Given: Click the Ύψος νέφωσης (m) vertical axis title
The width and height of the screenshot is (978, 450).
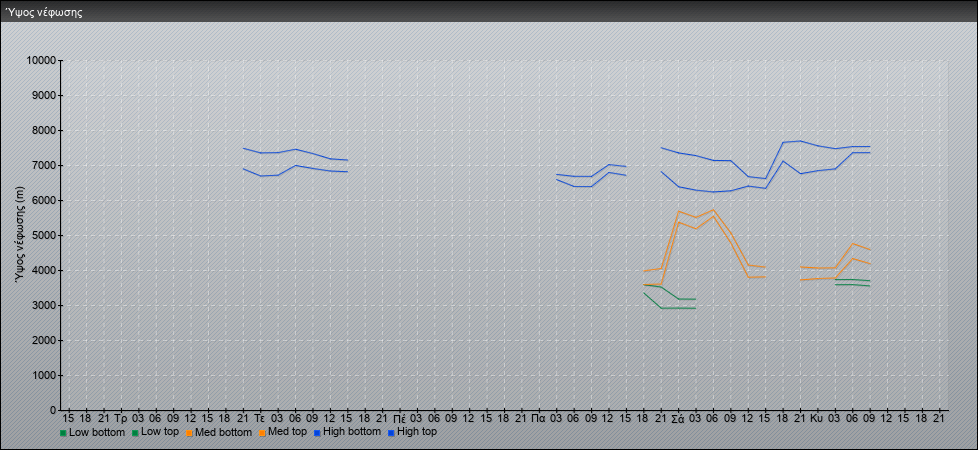Looking at the screenshot, I should tap(21, 235).
